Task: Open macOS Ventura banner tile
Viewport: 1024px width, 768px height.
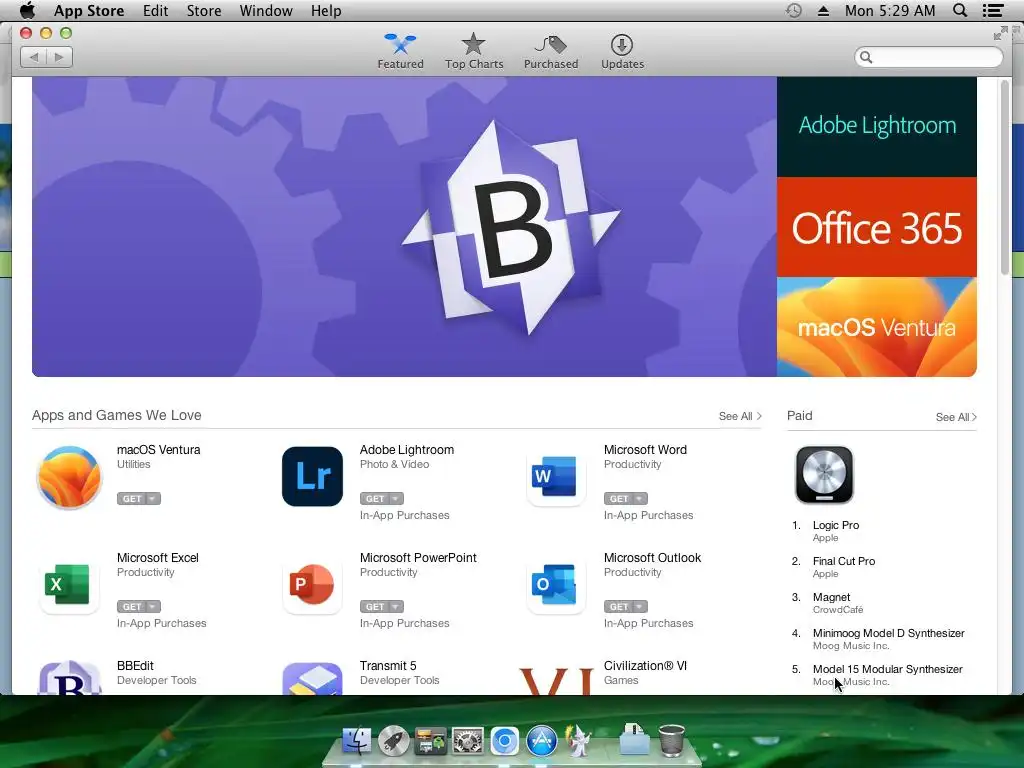Action: (x=876, y=327)
